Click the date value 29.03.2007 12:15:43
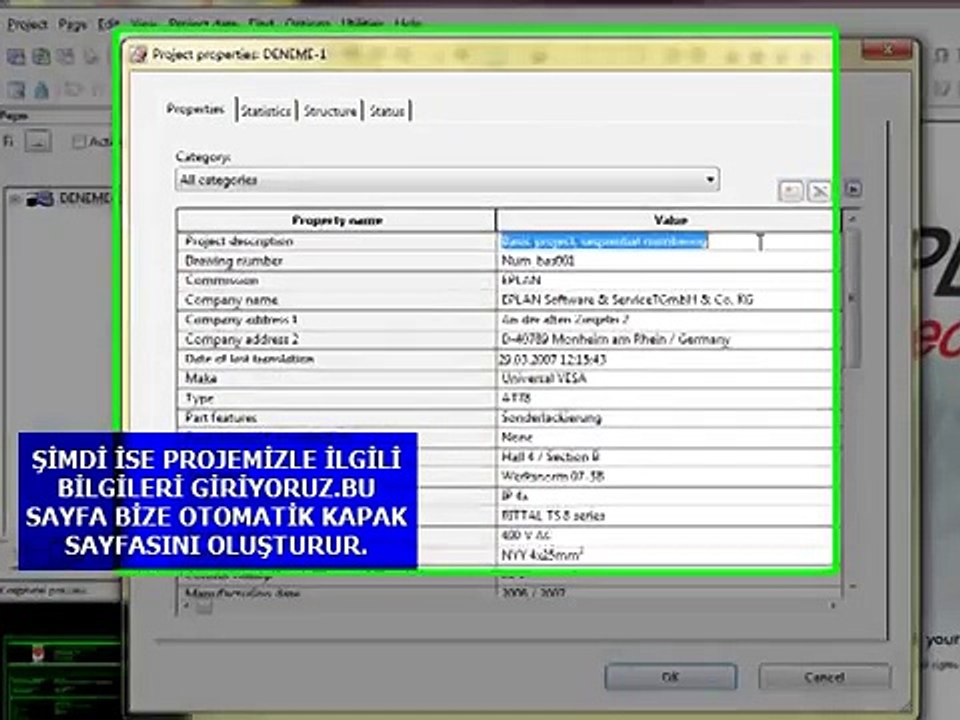Screen dimensions: 960x720 coord(553,359)
